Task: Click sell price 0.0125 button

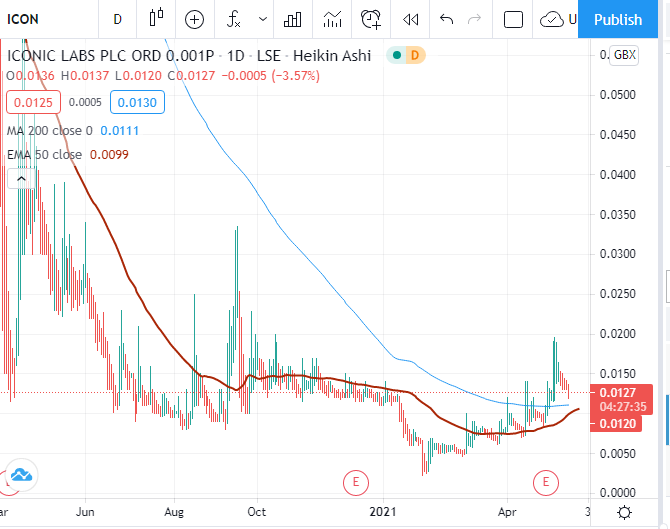Action: click(33, 103)
